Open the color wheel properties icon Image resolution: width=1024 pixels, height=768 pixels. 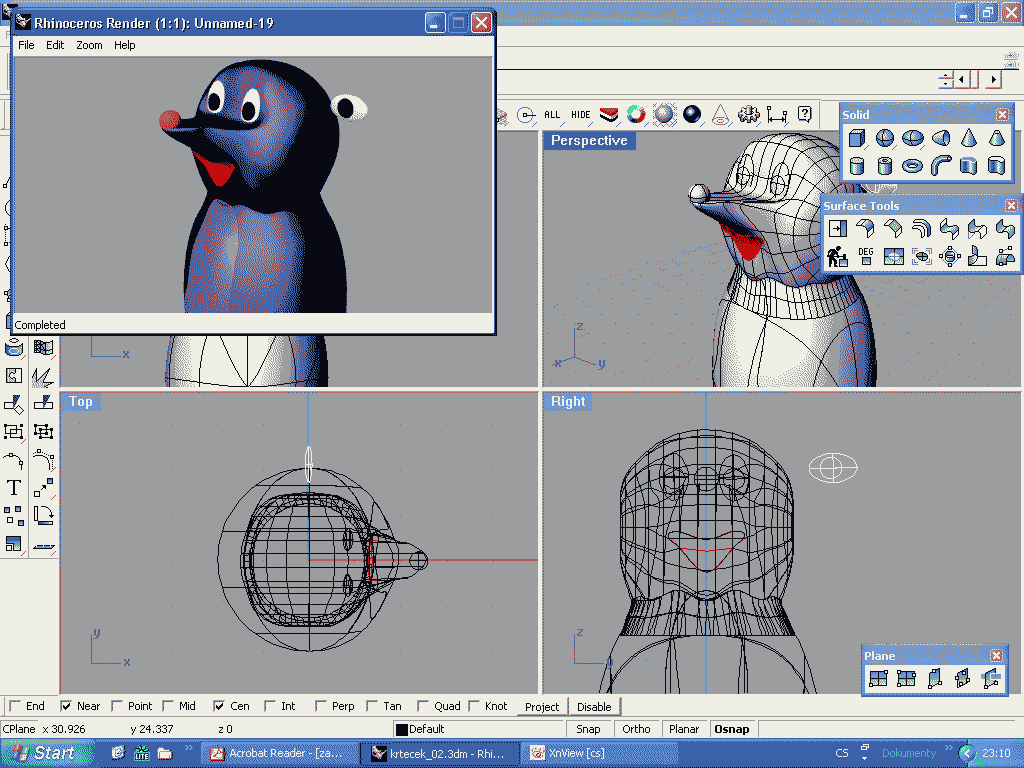(x=636, y=115)
